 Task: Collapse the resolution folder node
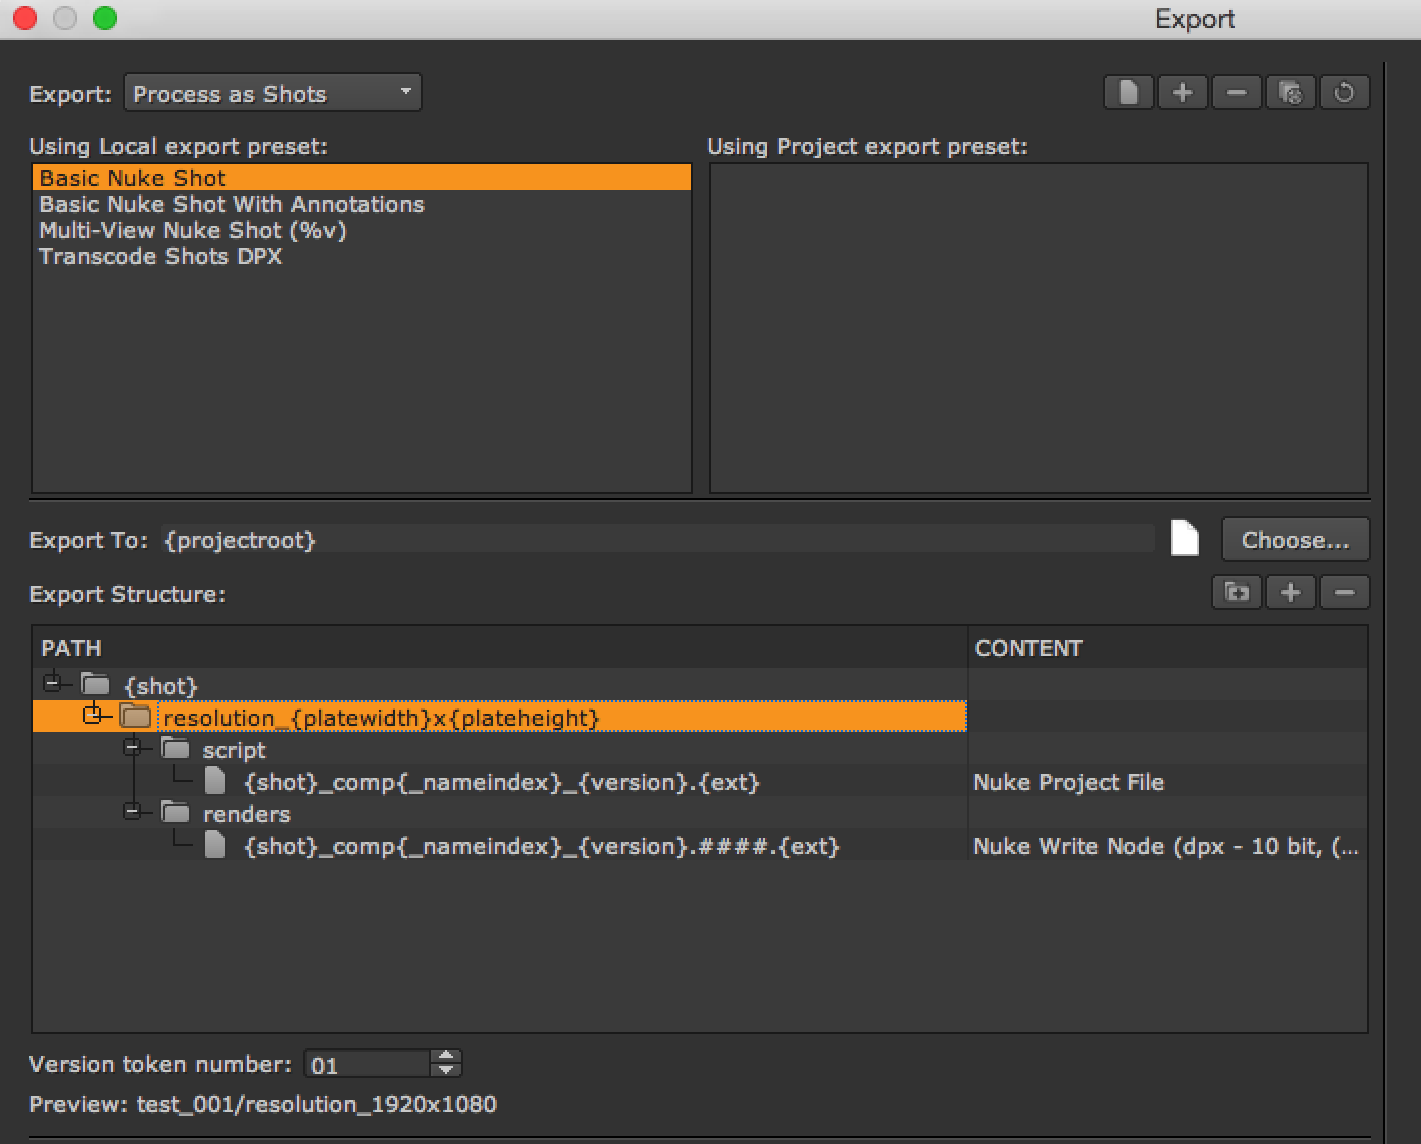pyautogui.click(x=92, y=715)
